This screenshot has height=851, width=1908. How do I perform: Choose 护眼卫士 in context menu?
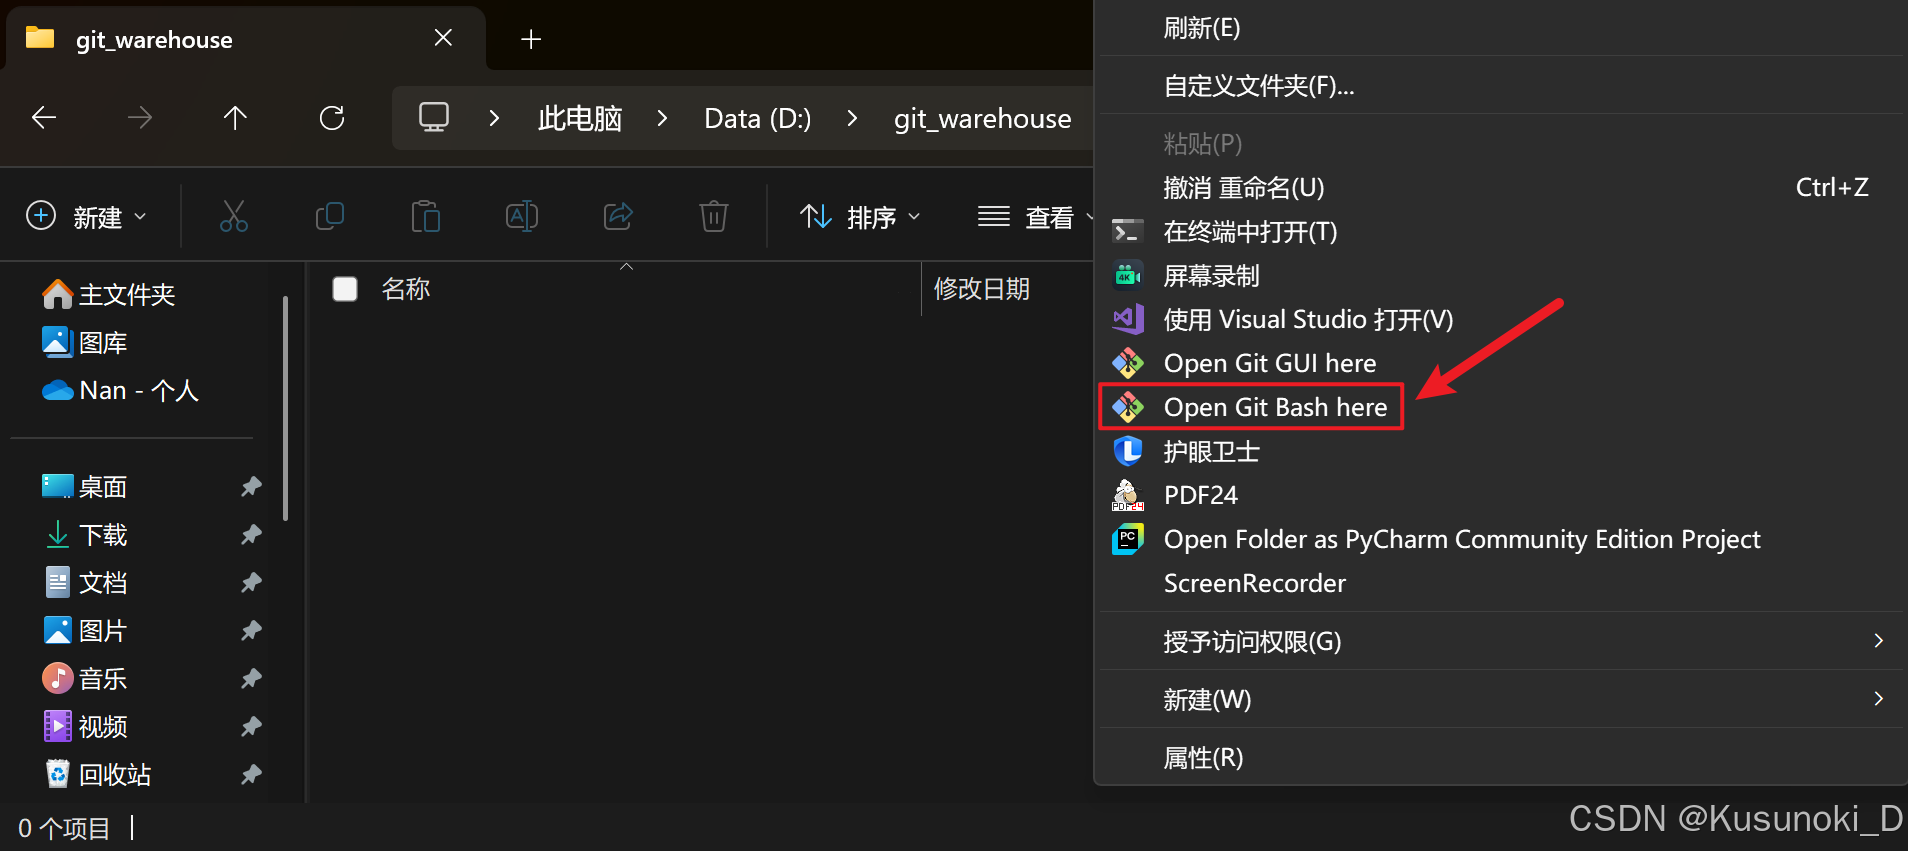coord(1502,452)
